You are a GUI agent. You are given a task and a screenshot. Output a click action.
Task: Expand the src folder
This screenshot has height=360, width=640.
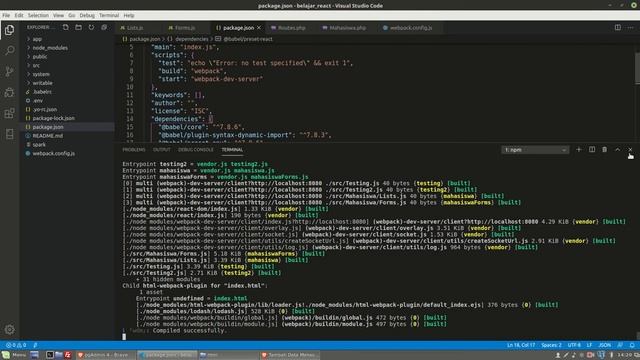click(36, 65)
